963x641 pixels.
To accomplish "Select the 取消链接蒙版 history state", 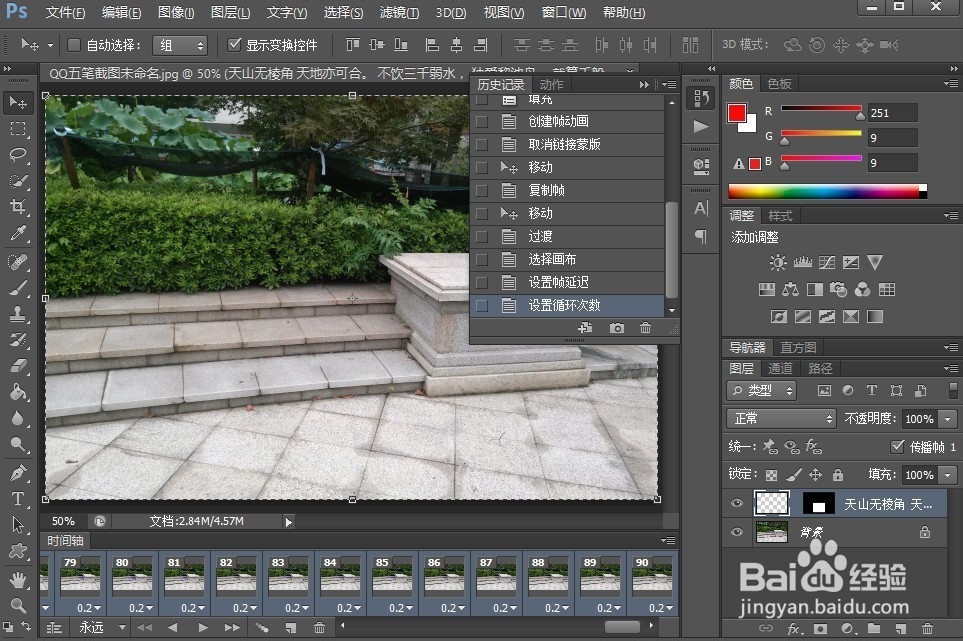I will [x=567, y=145].
